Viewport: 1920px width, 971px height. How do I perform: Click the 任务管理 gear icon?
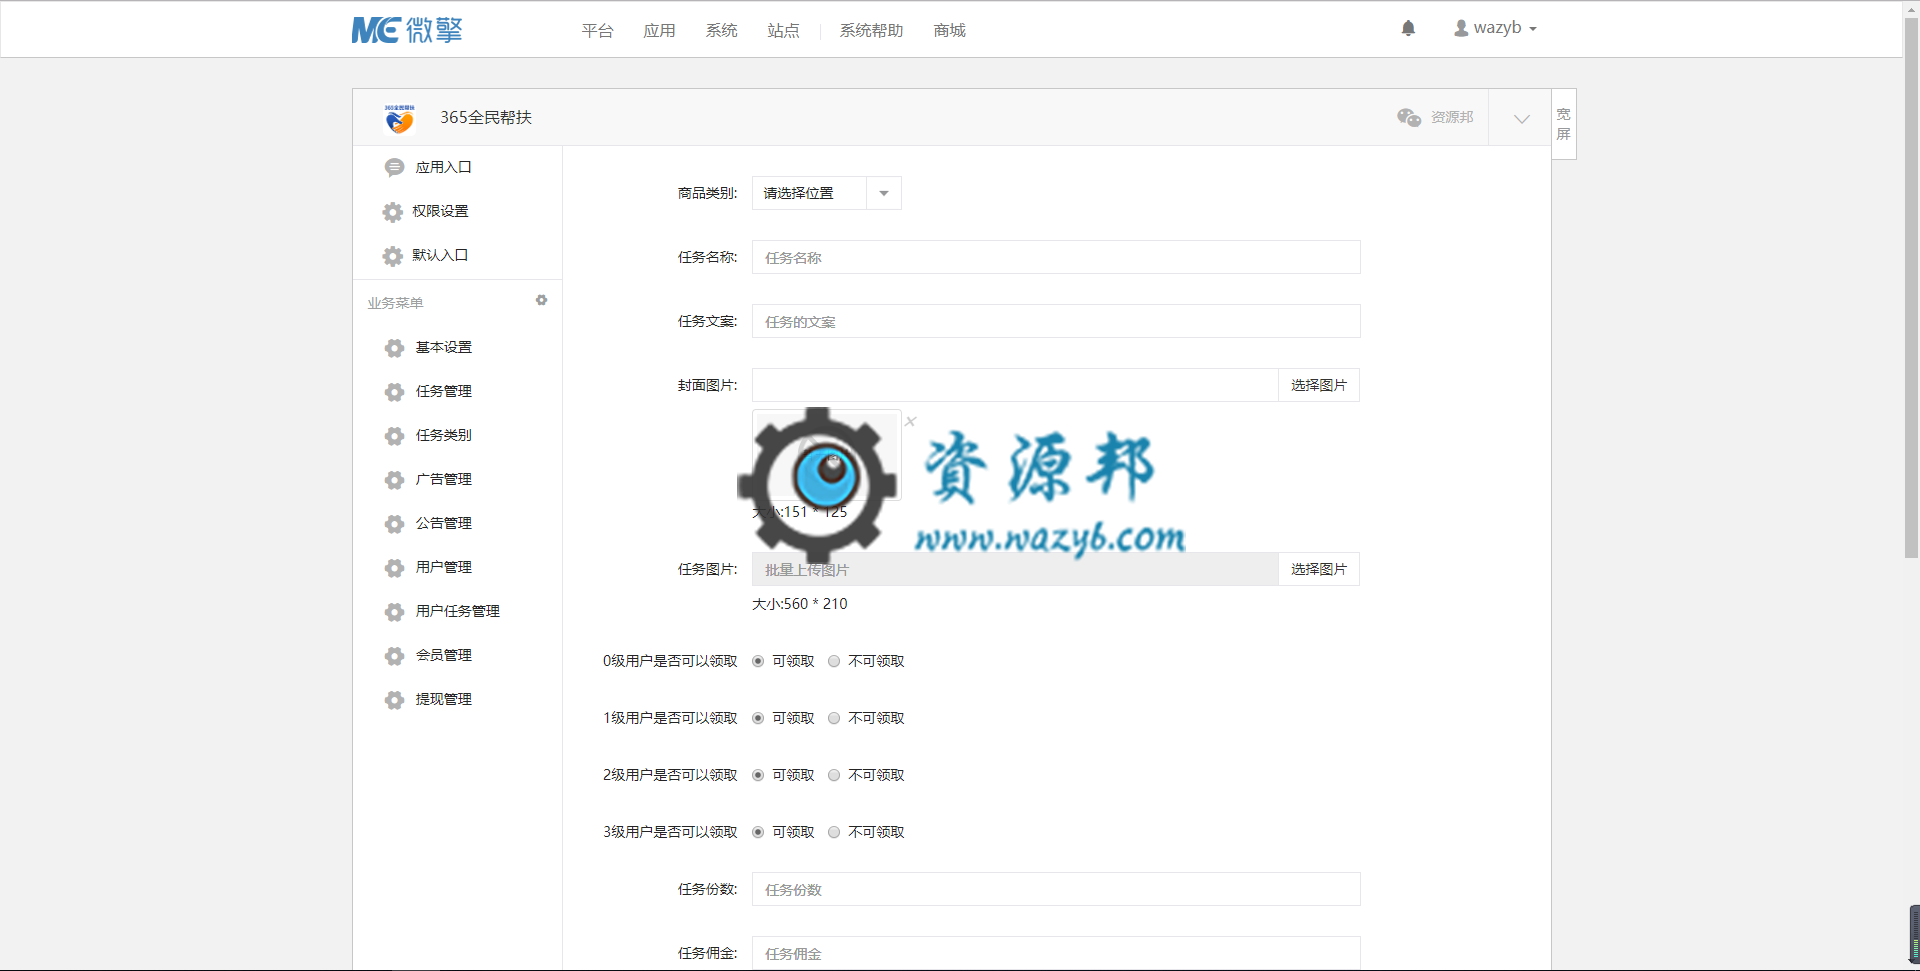tap(395, 392)
